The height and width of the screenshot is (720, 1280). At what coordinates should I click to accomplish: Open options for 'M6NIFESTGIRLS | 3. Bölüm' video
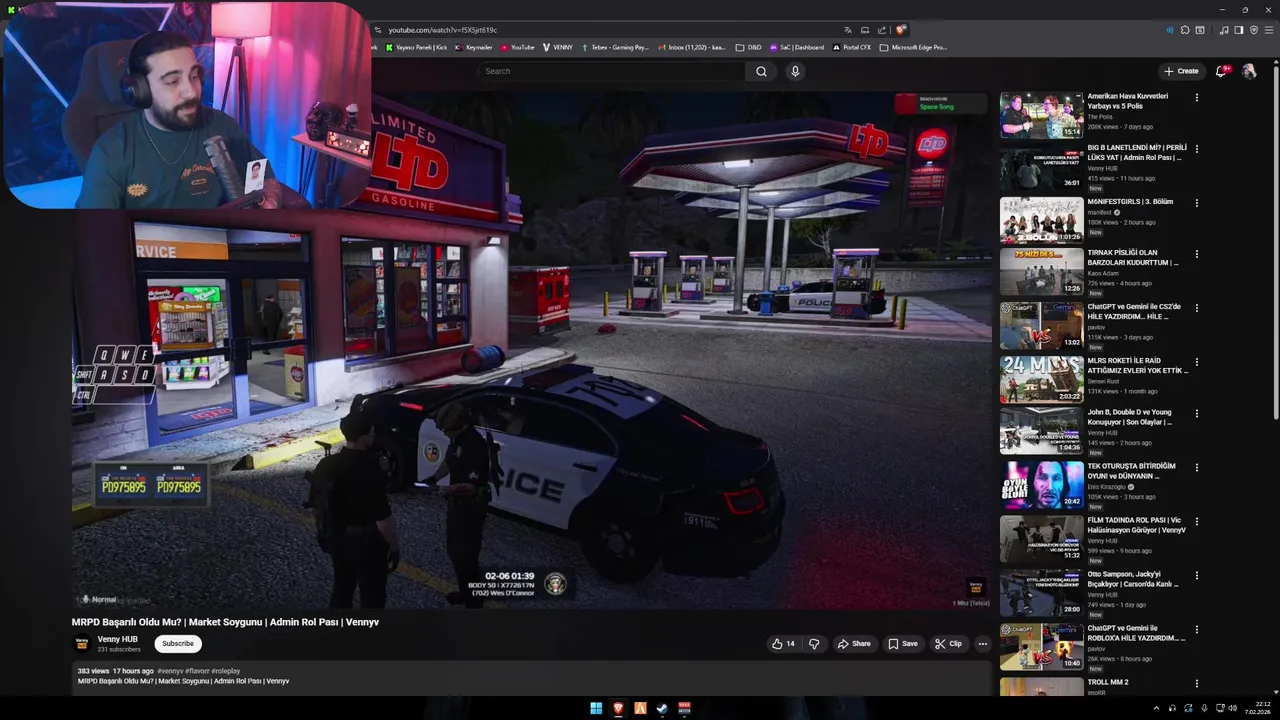[x=1197, y=202]
